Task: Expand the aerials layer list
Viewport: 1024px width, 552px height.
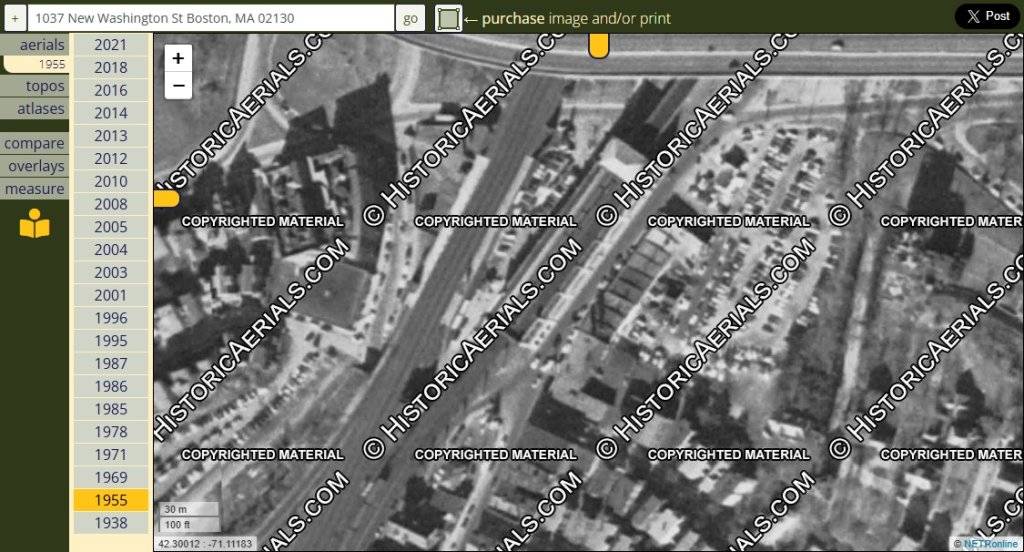Action: [42, 45]
